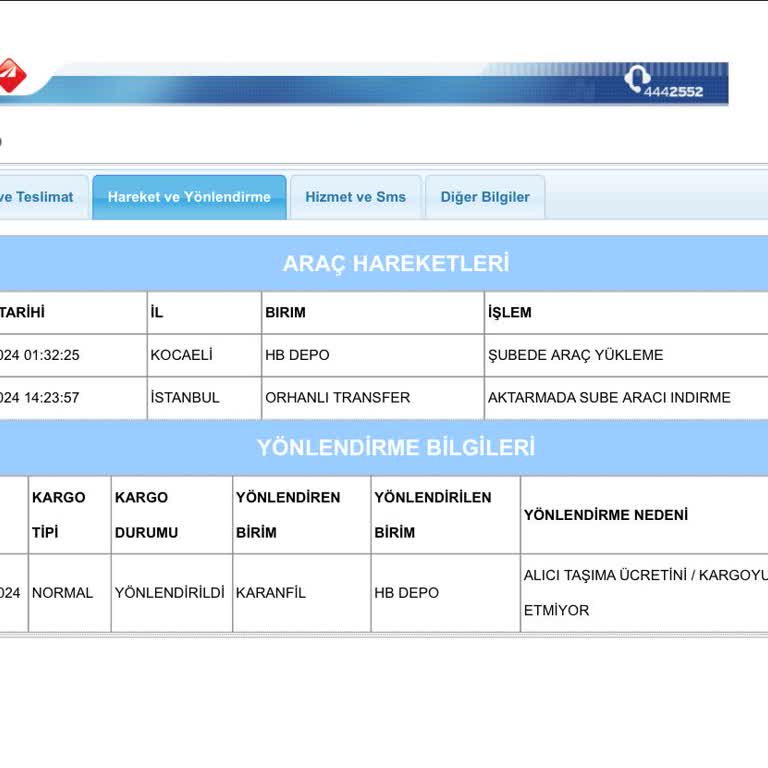Screen dimensions: 768x768
Task: Click the red cargo company logo
Action: point(12,75)
